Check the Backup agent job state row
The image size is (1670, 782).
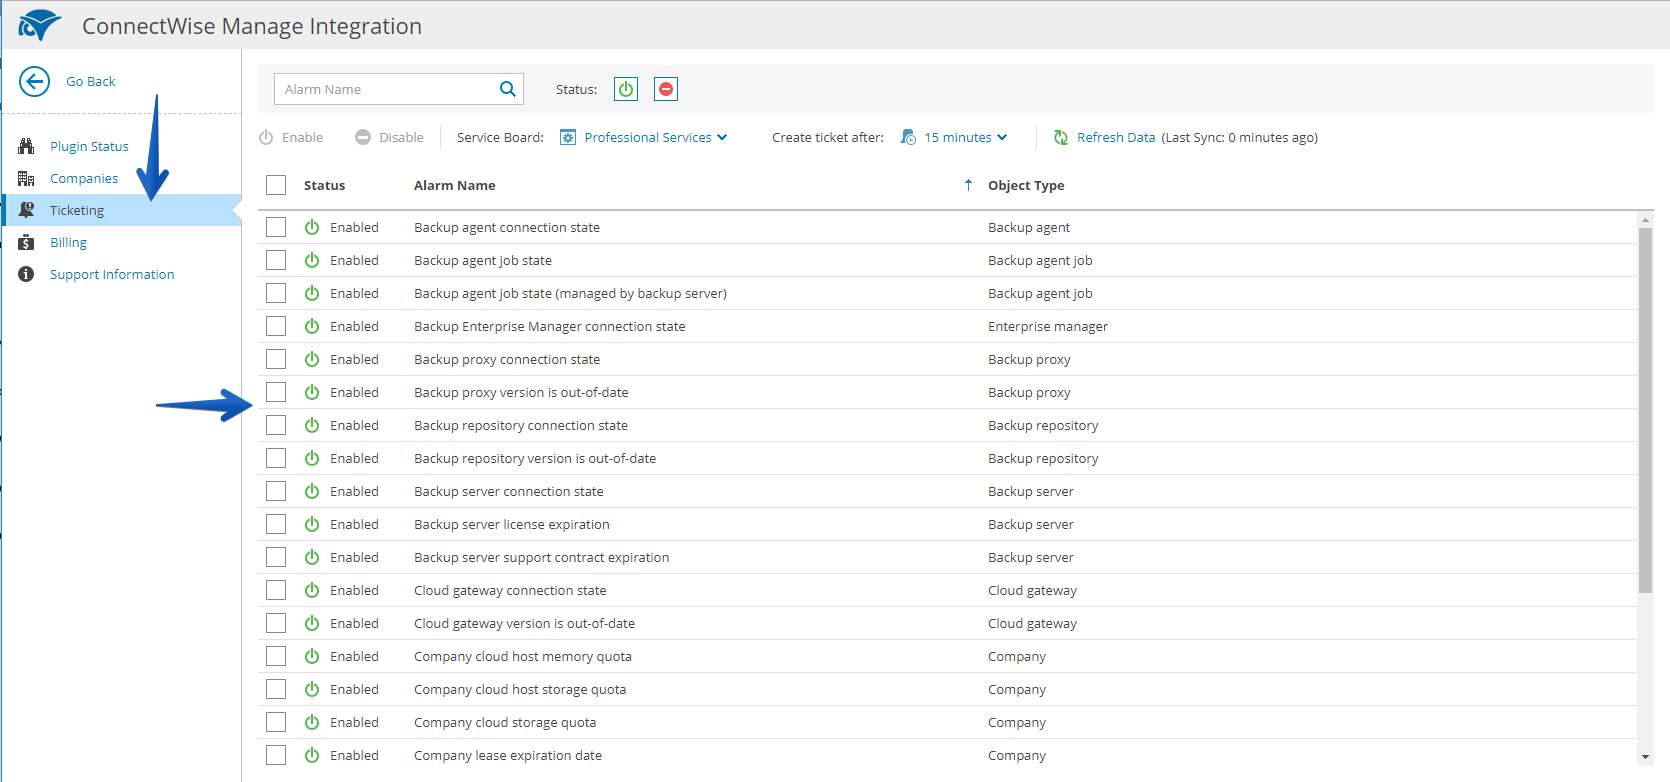pos(276,260)
